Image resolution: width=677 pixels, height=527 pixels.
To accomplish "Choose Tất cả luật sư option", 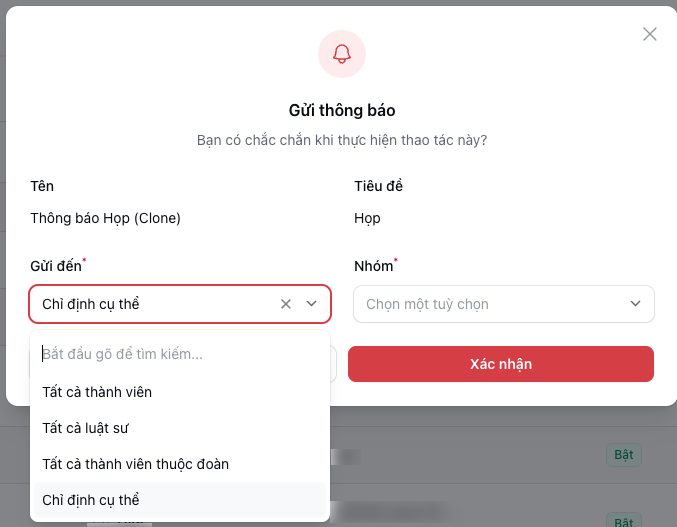I will (x=86, y=428).
